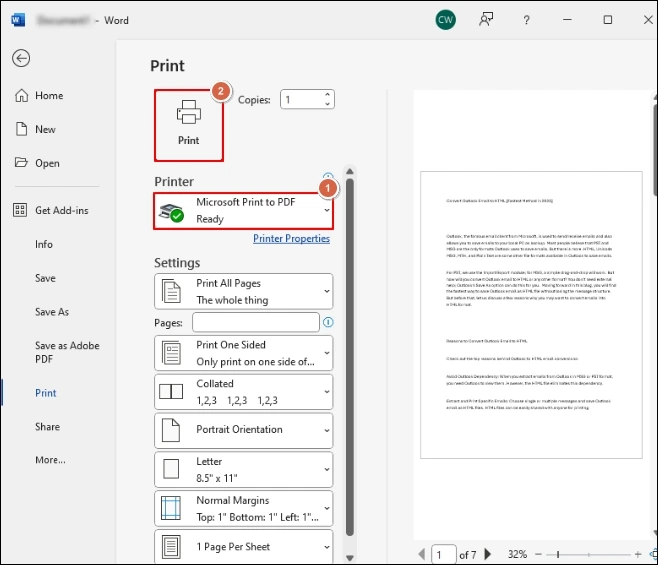Image resolution: width=658 pixels, height=565 pixels.
Task: Click the preview zoom slider
Action: (x=588, y=555)
